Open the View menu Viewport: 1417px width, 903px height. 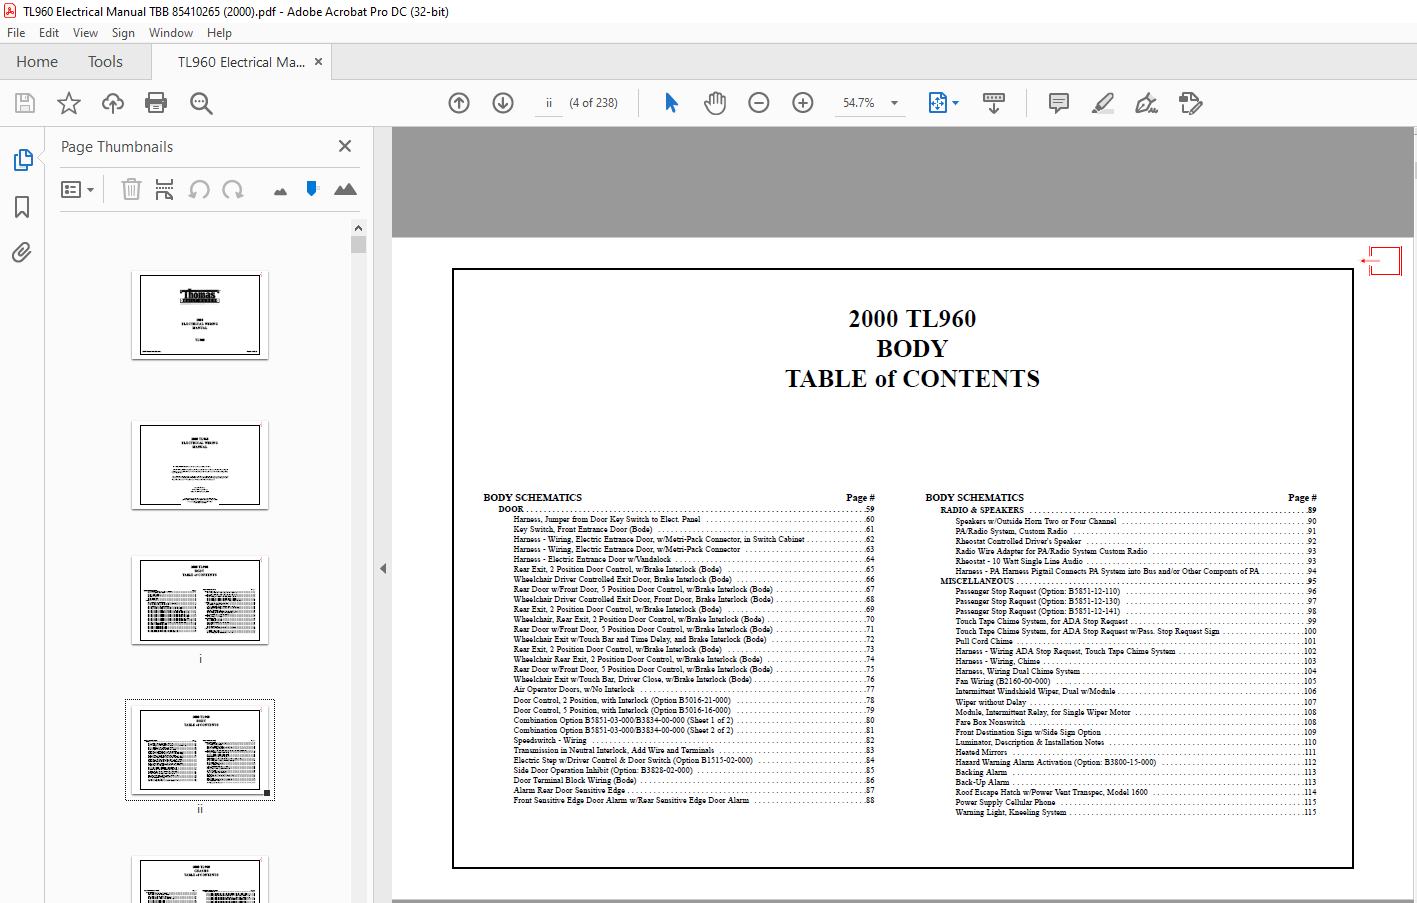(86, 33)
